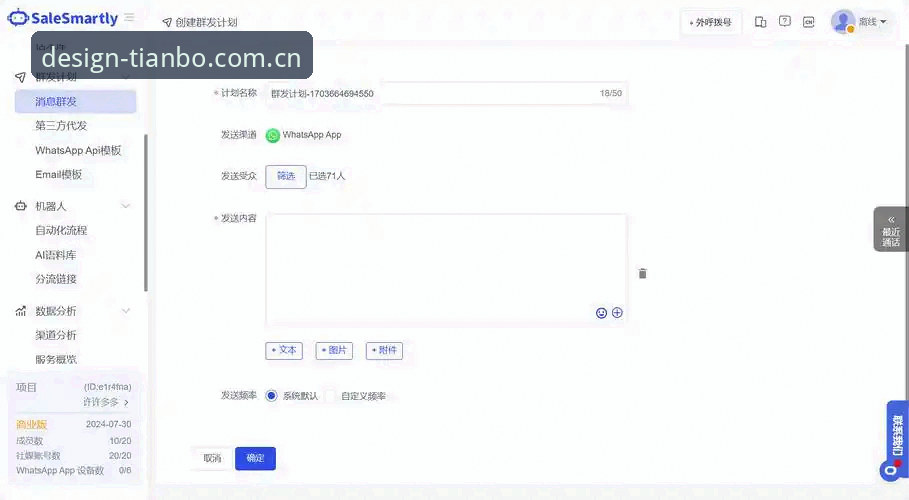Click the plus circle icon in content box
Screen dimensions: 909x500
617,313
